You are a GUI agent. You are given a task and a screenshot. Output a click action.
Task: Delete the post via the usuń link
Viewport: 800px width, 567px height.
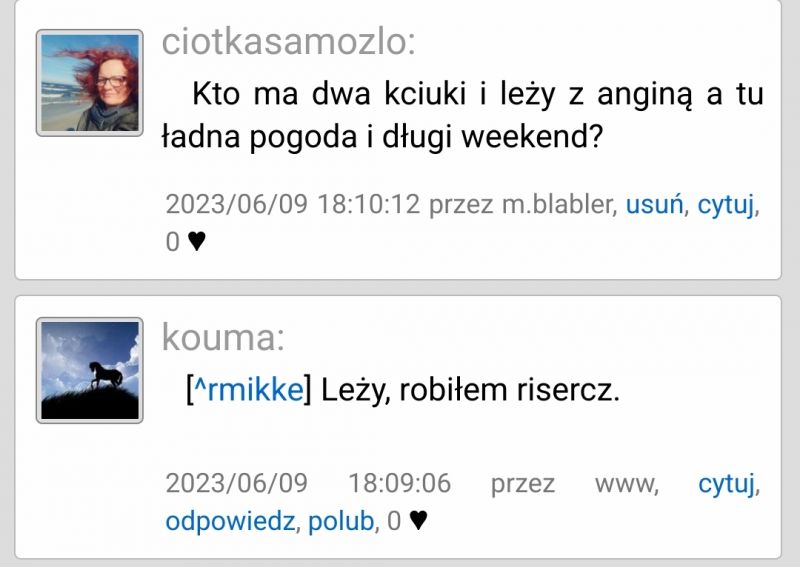654,205
